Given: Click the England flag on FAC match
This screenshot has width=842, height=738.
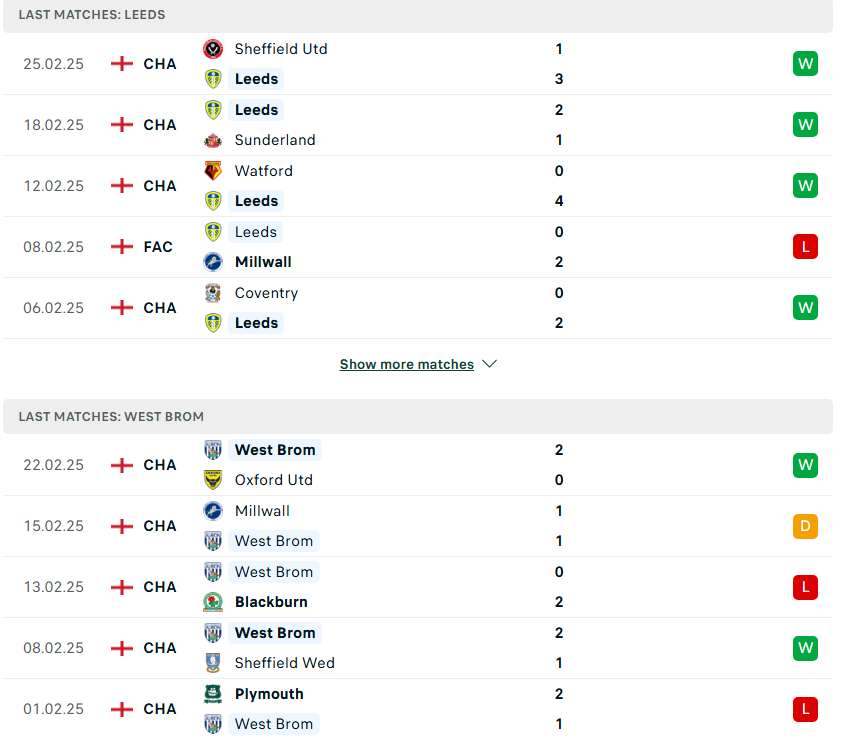Looking at the screenshot, I should [x=122, y=247].
